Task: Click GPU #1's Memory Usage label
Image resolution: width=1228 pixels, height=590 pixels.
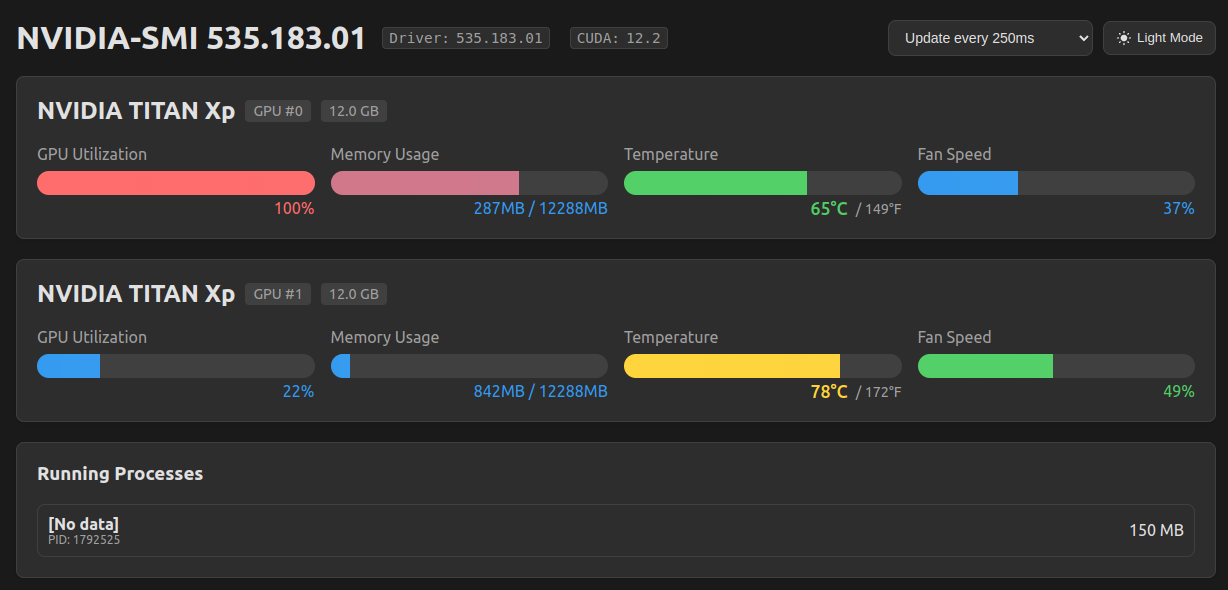Action: 385,337
